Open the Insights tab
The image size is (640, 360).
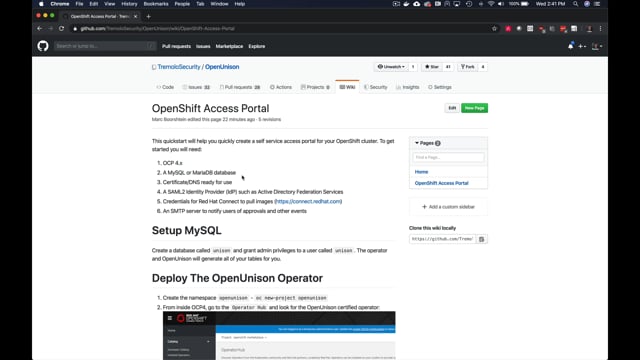click(x=407, y=87)
